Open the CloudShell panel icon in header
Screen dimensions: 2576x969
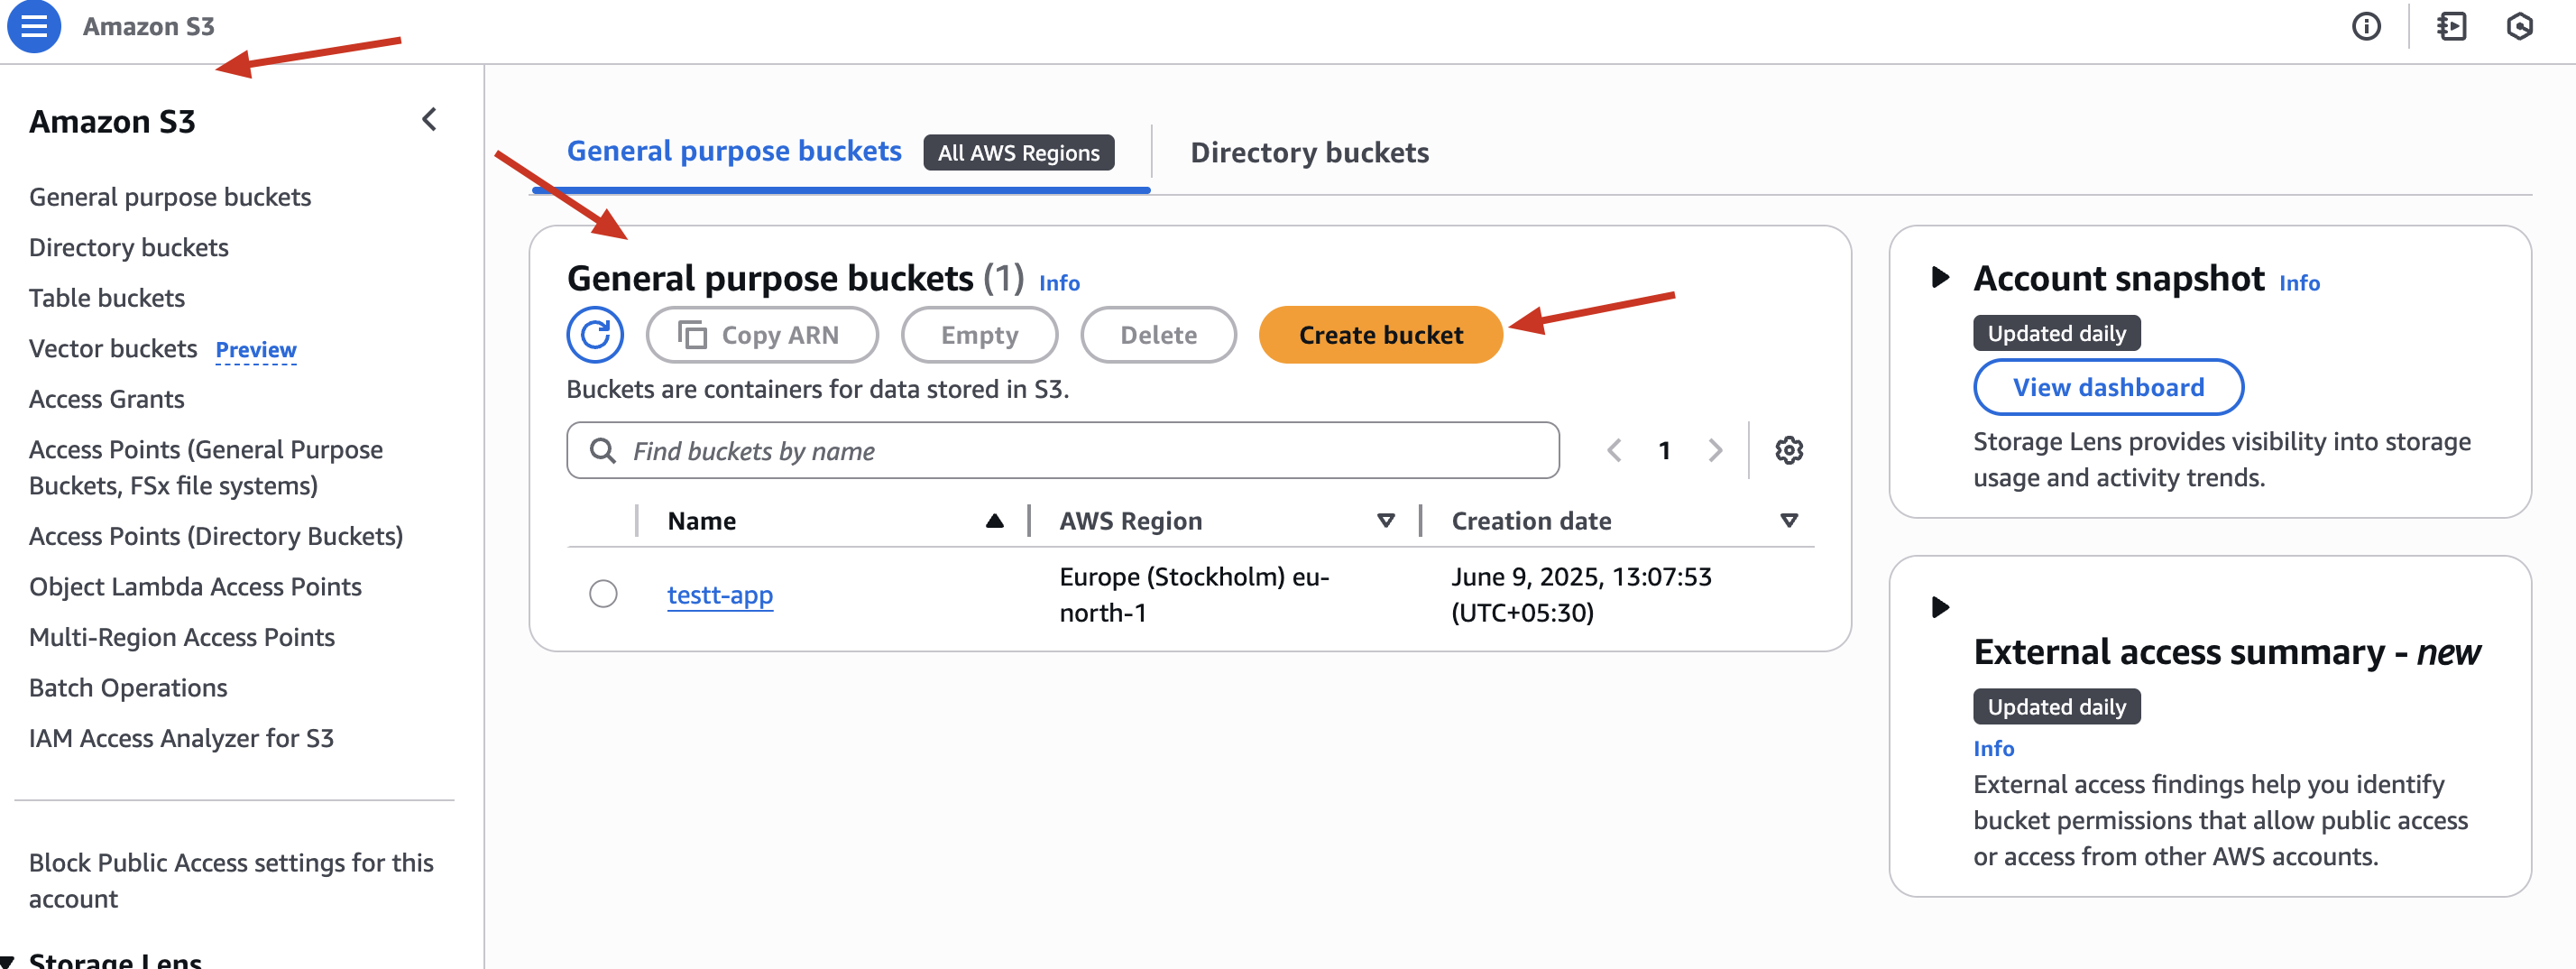pyautogui.click(x=2452, y=26)
